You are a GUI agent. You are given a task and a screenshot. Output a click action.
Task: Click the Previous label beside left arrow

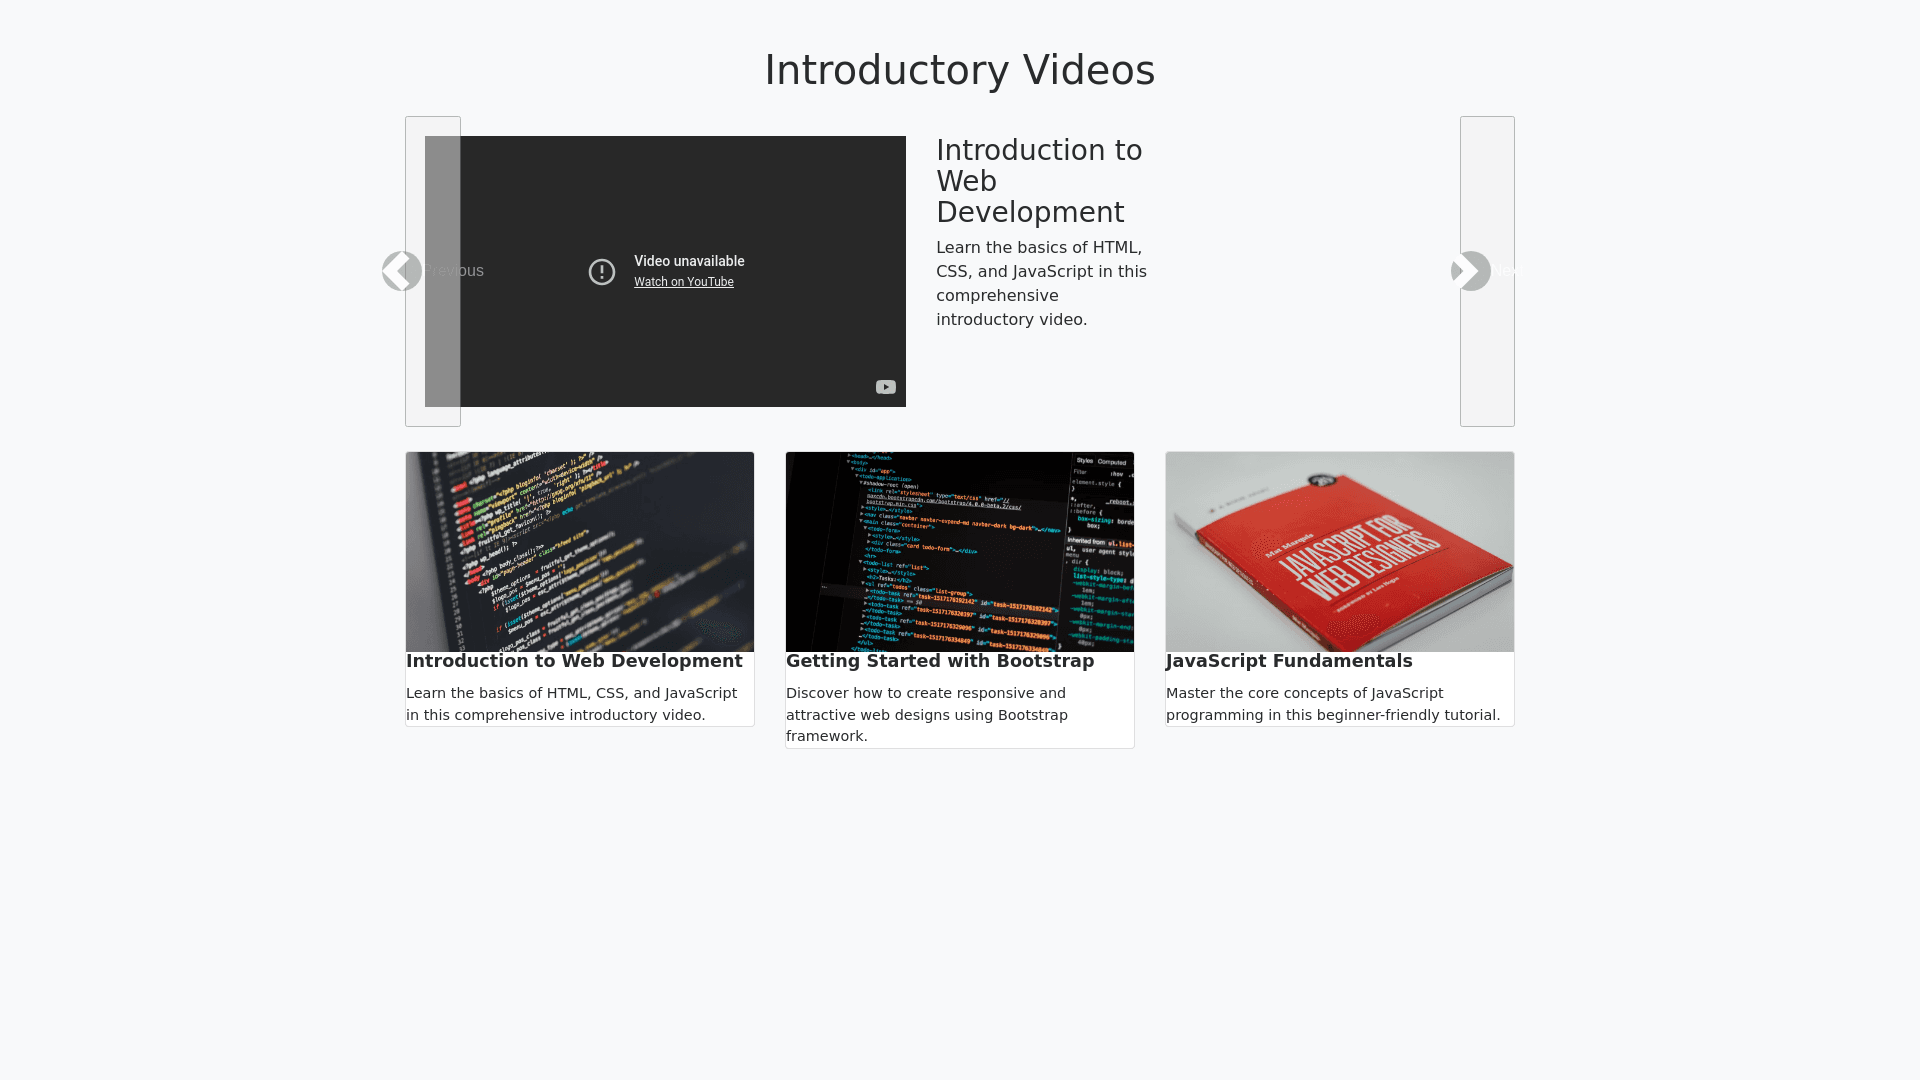454,271
